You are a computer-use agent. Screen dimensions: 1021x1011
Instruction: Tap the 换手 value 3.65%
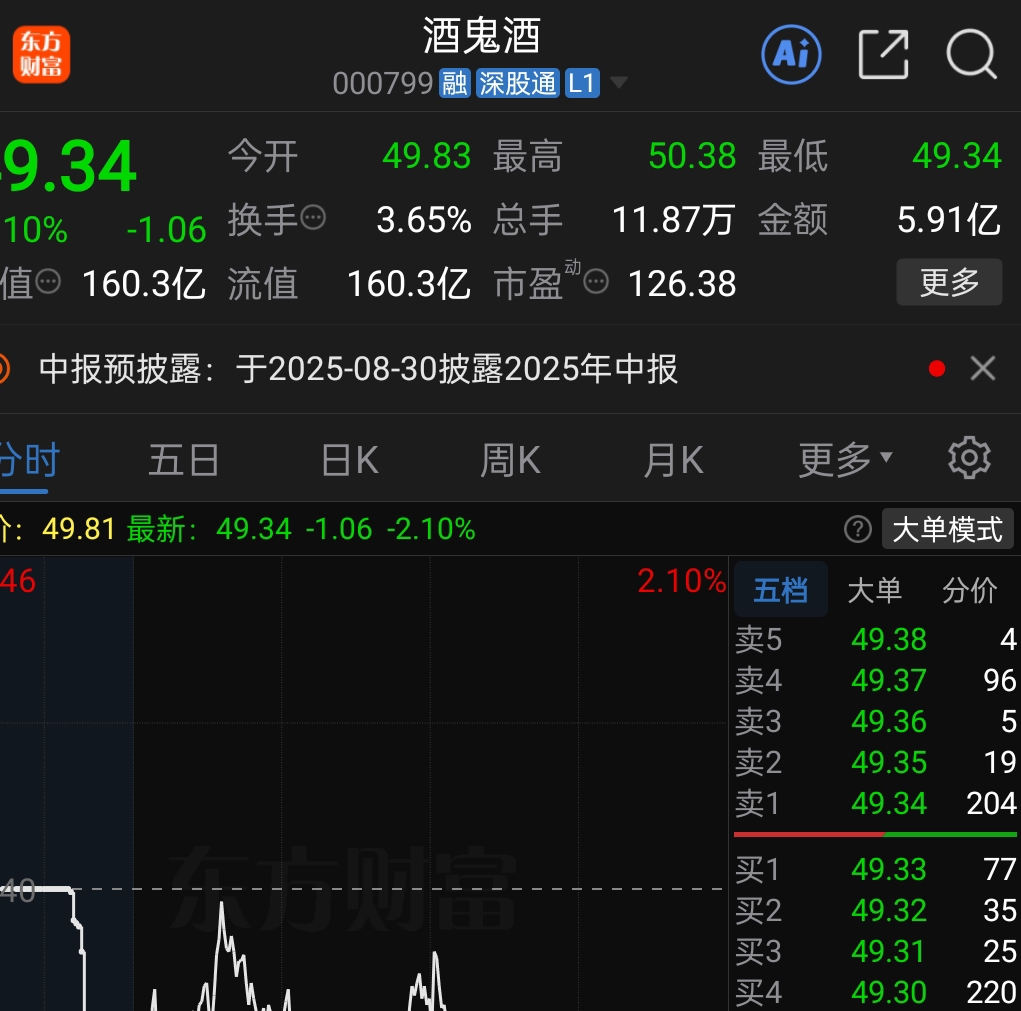coord(424,219)
